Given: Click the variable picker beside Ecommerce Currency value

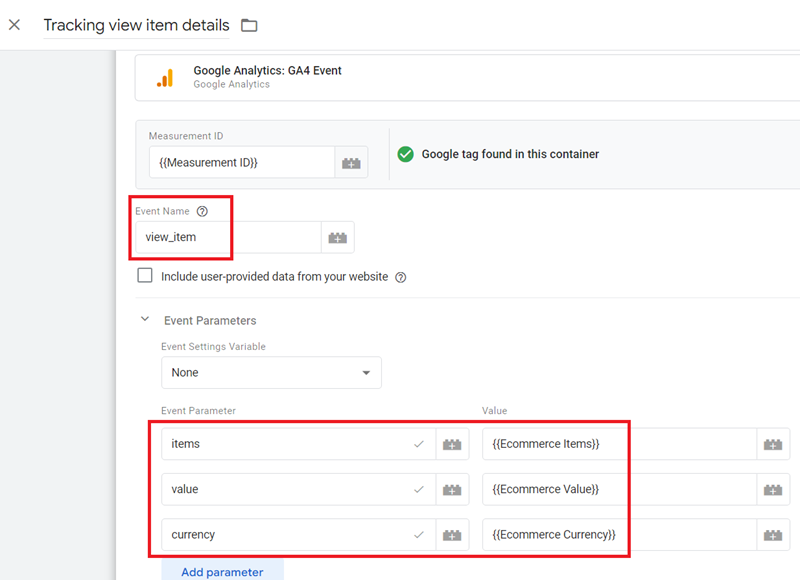Looking at the screenshot, I should pyautogui.click(x=775, y=535).
